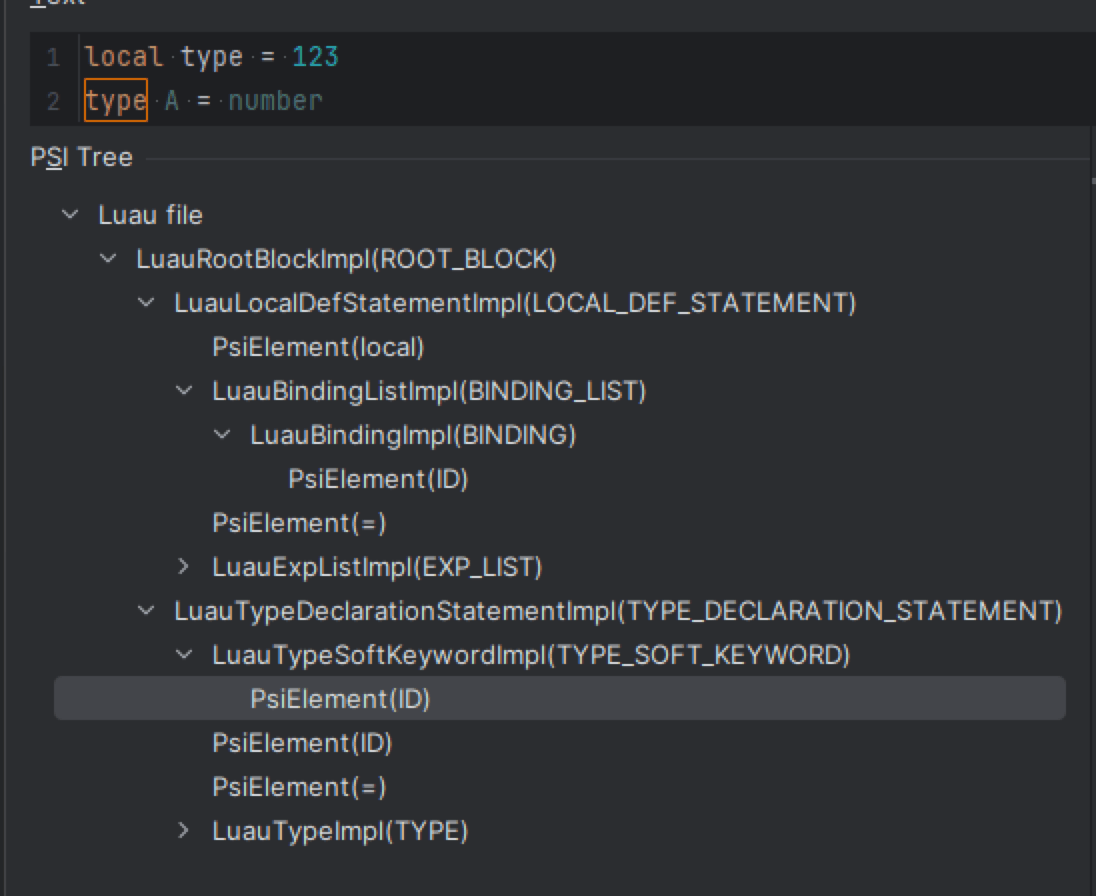Collapse the LuauRootBlockImpl(ROOT_BLOCK) node
This screenshot has height=896, width=1096.
point(107,259)
